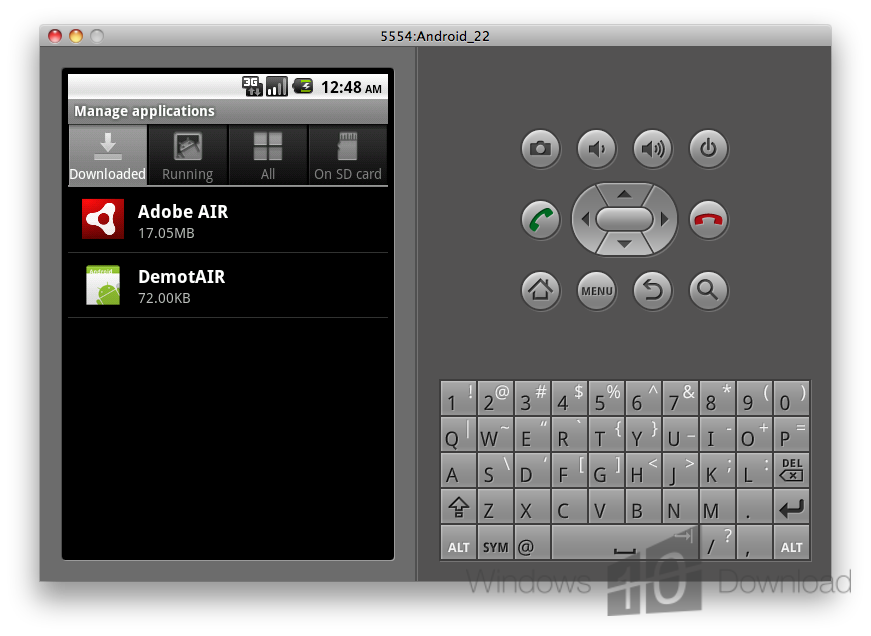Click the 0 key
The height and width of the screenshot is (636, 871).
tap(792, 398)
